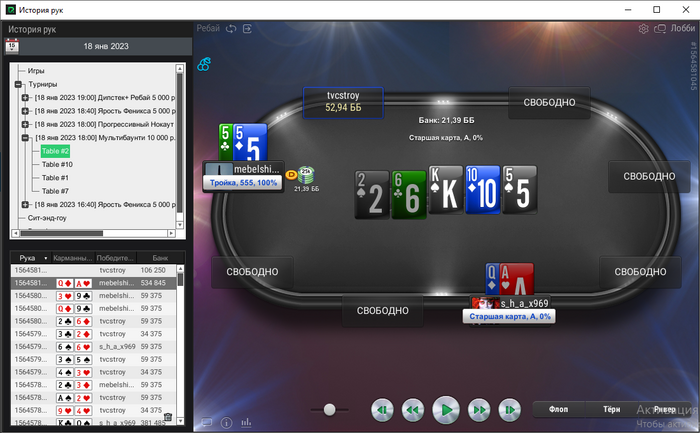The width and height of the screenshot is (700, 433).
Task: Sort by the Победите... column header
Action: coord(115,258)
